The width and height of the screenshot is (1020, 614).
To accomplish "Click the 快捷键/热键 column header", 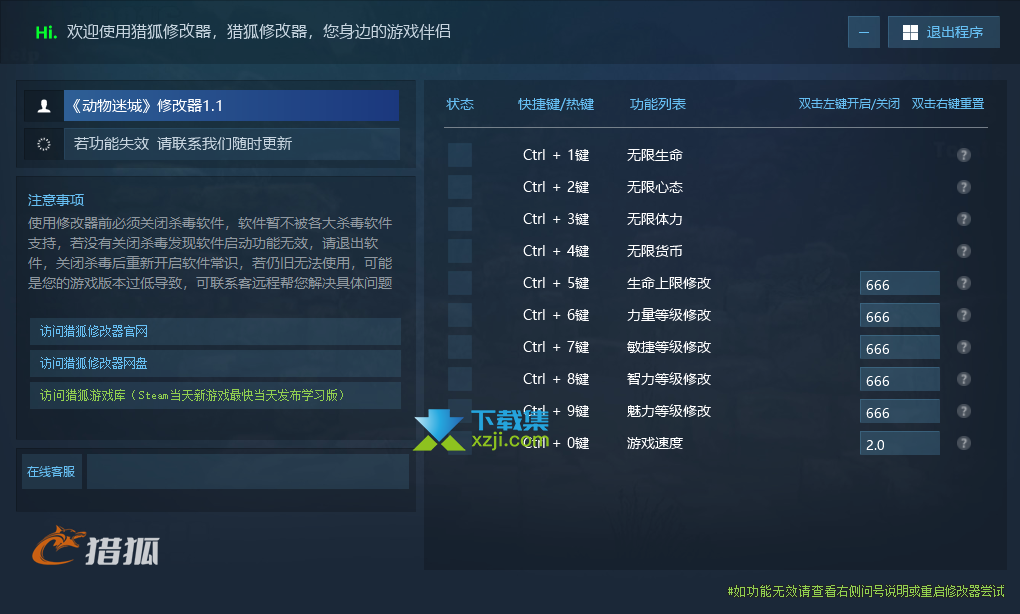I will 556,104.
